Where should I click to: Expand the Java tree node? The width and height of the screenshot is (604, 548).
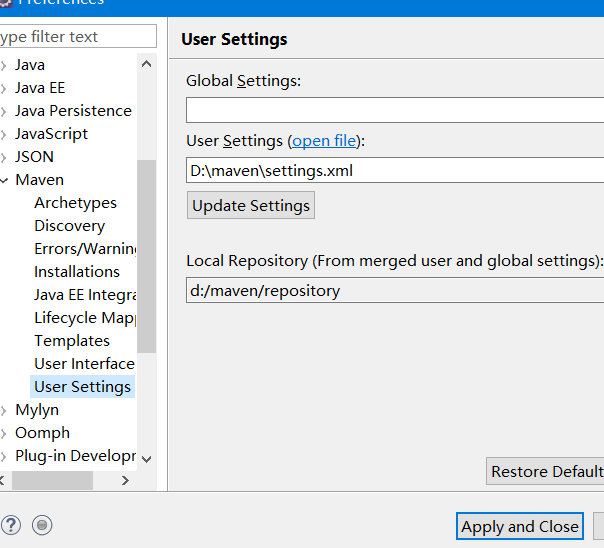(4, 65)
